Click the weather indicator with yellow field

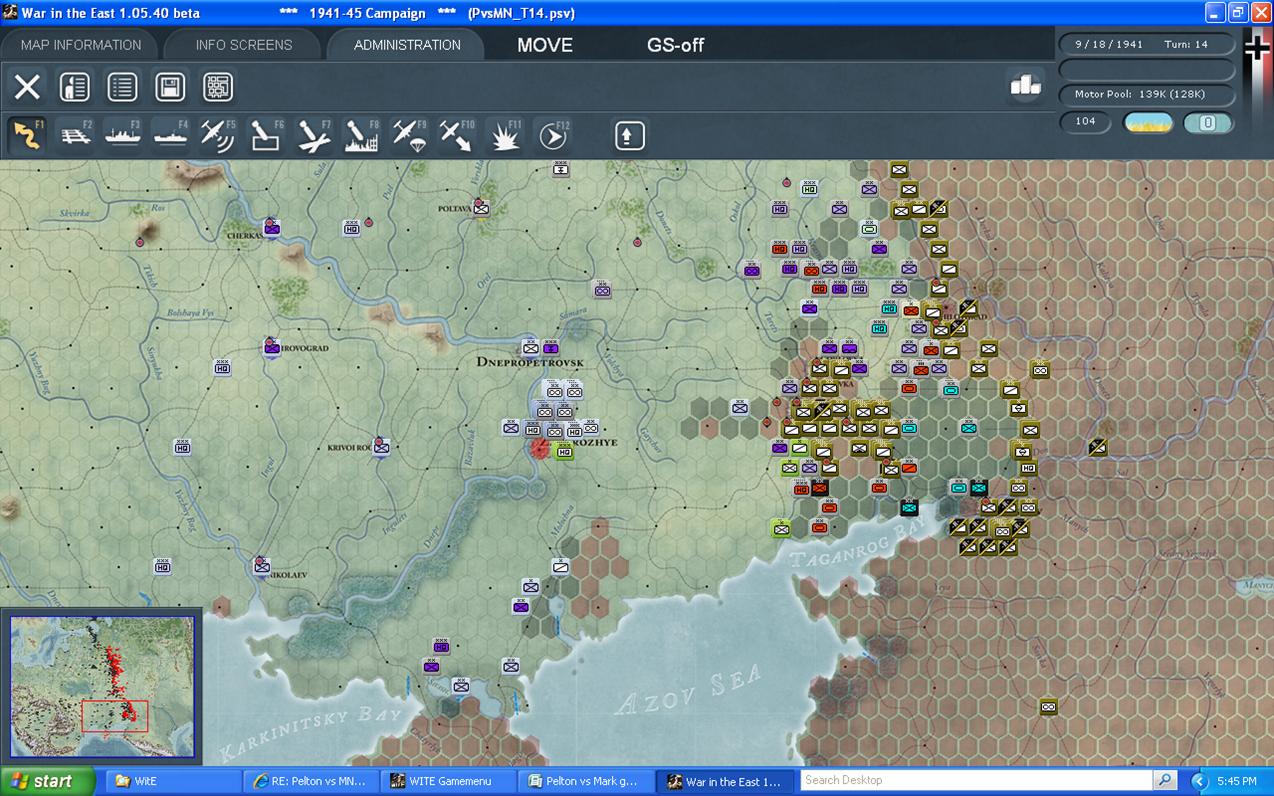click(x=1149, y=123)
